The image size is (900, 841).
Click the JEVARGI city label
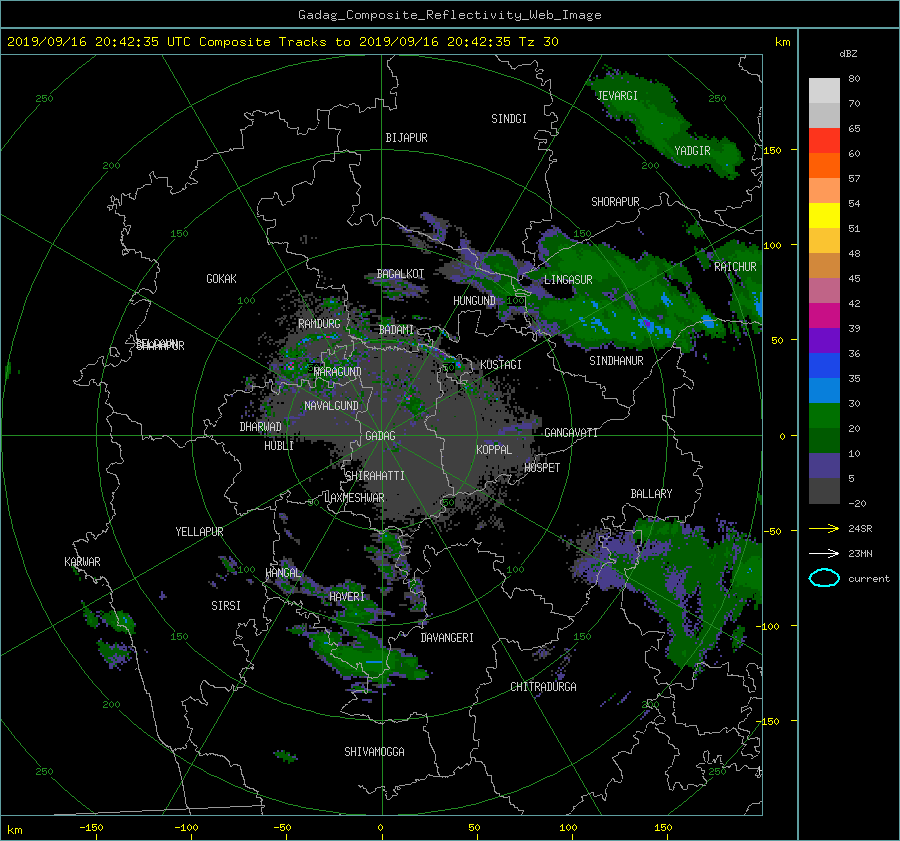click(x=617, y=96)
